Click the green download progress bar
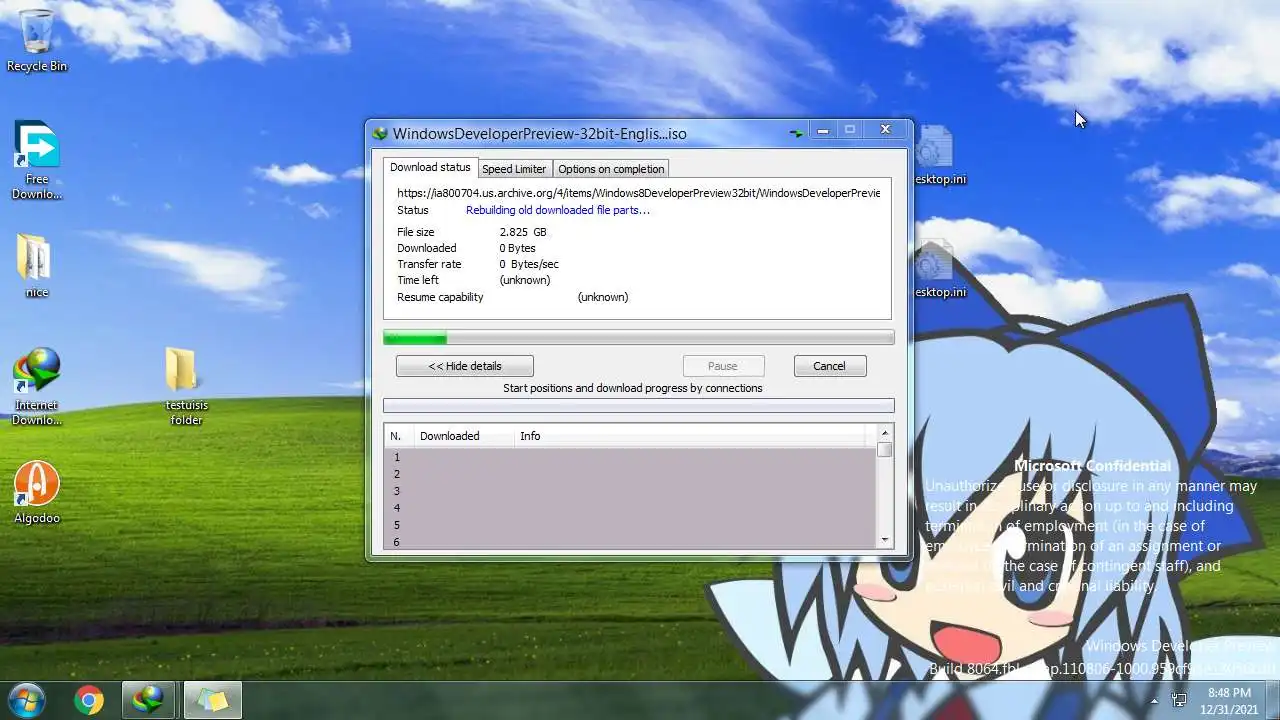Image resolution: width=1280 pixels, height=720 pixels. tap(639, 338)
